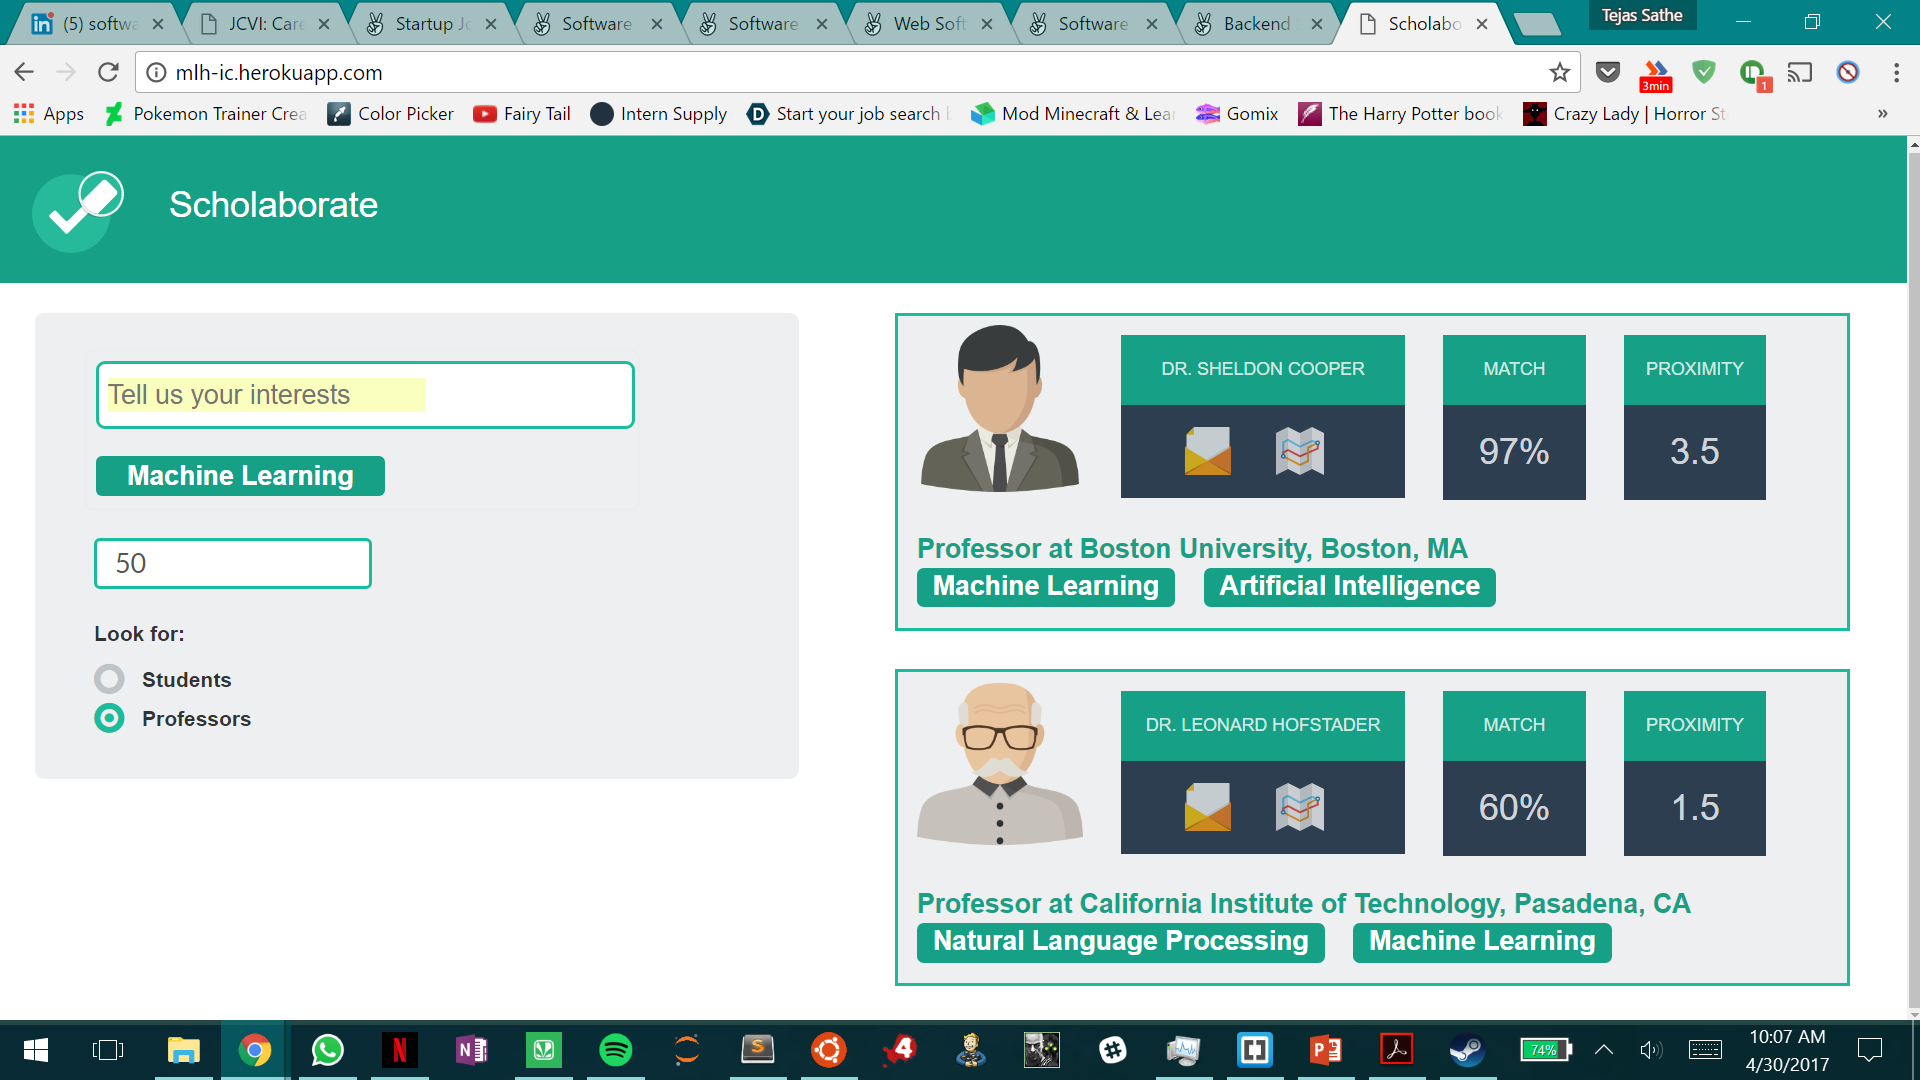Click Leonard Hofstader's email envelope icon
This screenshot has width=1920, height=1080.
pyautogui.click(x=1207, y=807)
